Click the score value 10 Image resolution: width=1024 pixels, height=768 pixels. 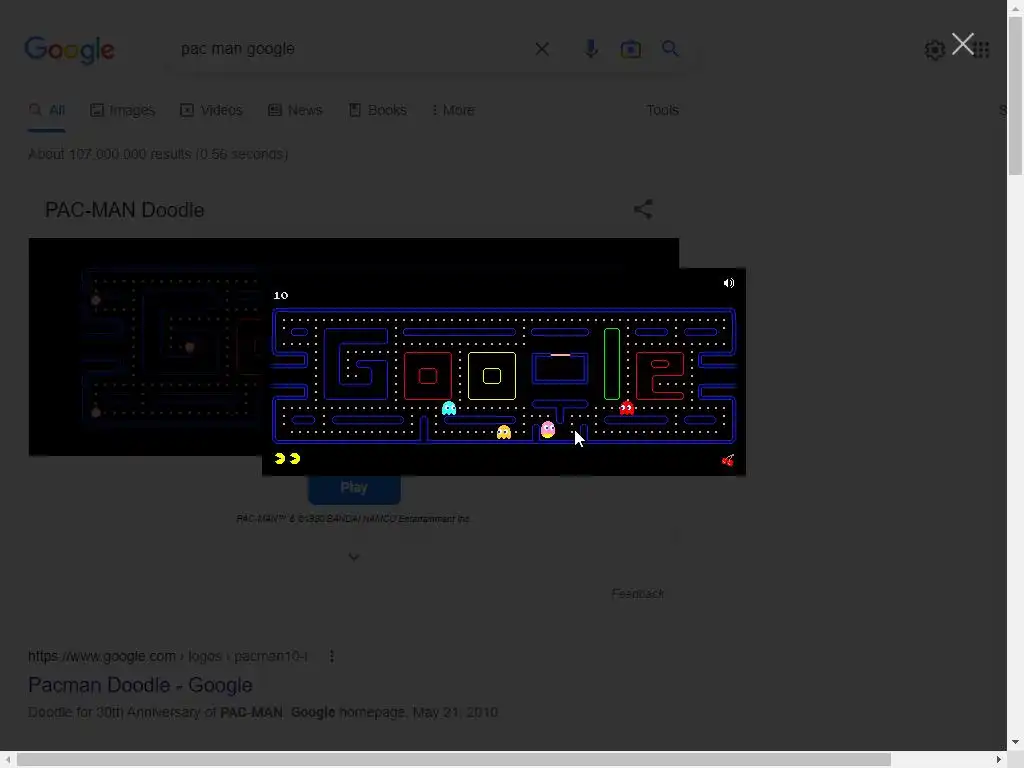[x=281, y=295]
